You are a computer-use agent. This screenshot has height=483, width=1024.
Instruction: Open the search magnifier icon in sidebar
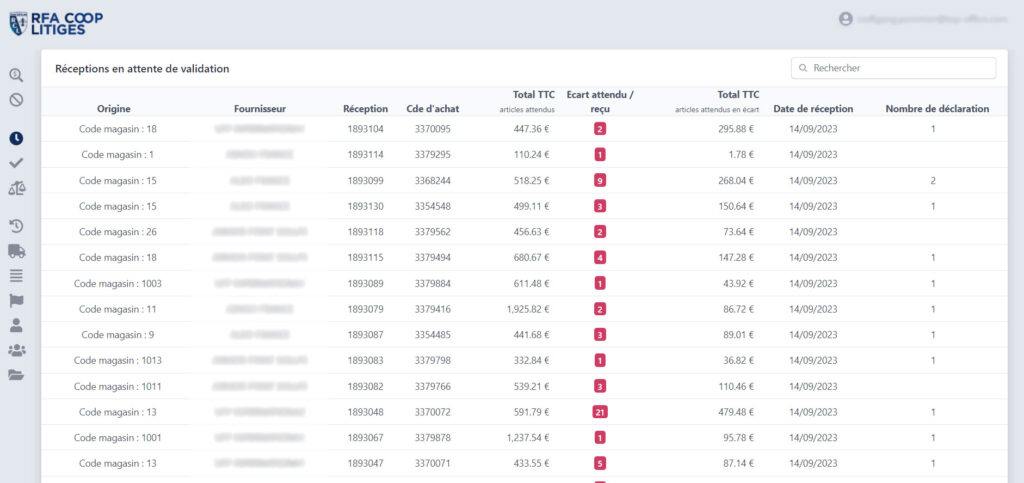tap(16, 75)
